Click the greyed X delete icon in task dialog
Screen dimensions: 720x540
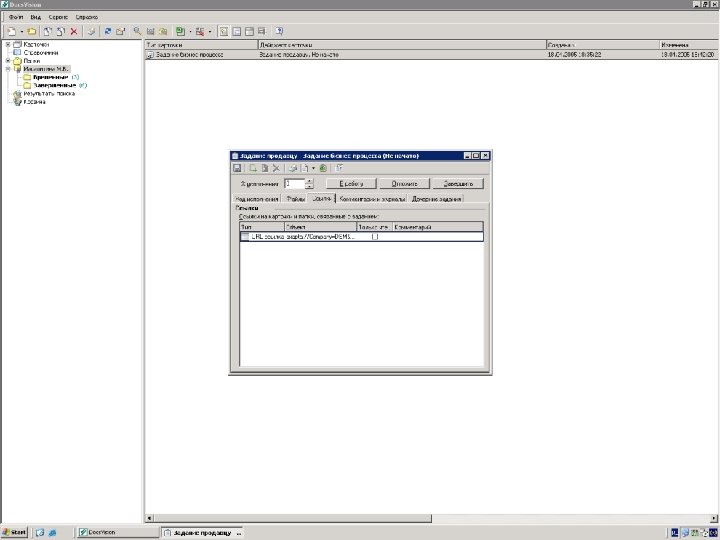click(x=276, y=168)
